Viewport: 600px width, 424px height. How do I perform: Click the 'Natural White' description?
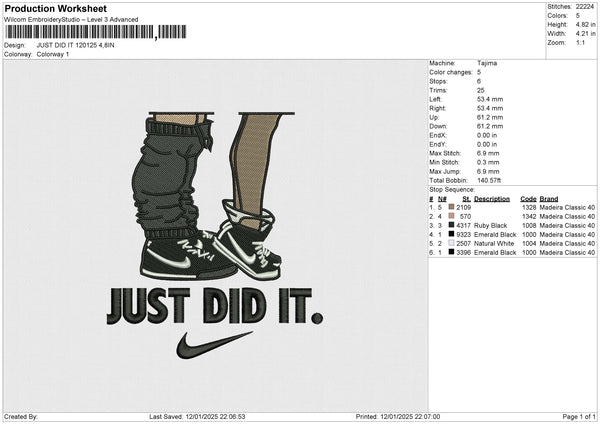click(x=494, y=243)
